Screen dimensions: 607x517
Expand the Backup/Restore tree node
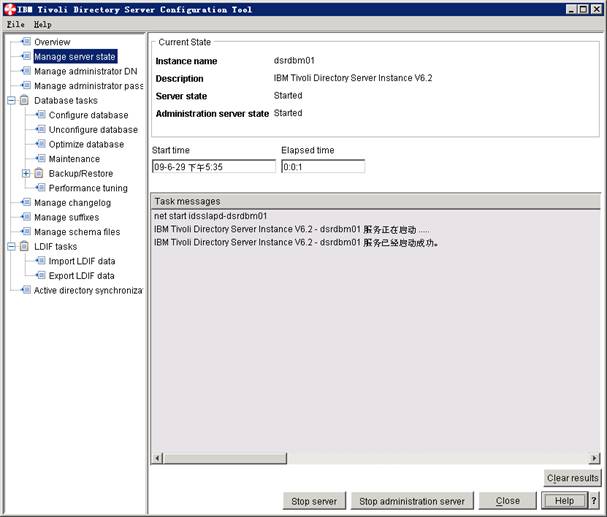pyautogui.click(x=26, y=173)
